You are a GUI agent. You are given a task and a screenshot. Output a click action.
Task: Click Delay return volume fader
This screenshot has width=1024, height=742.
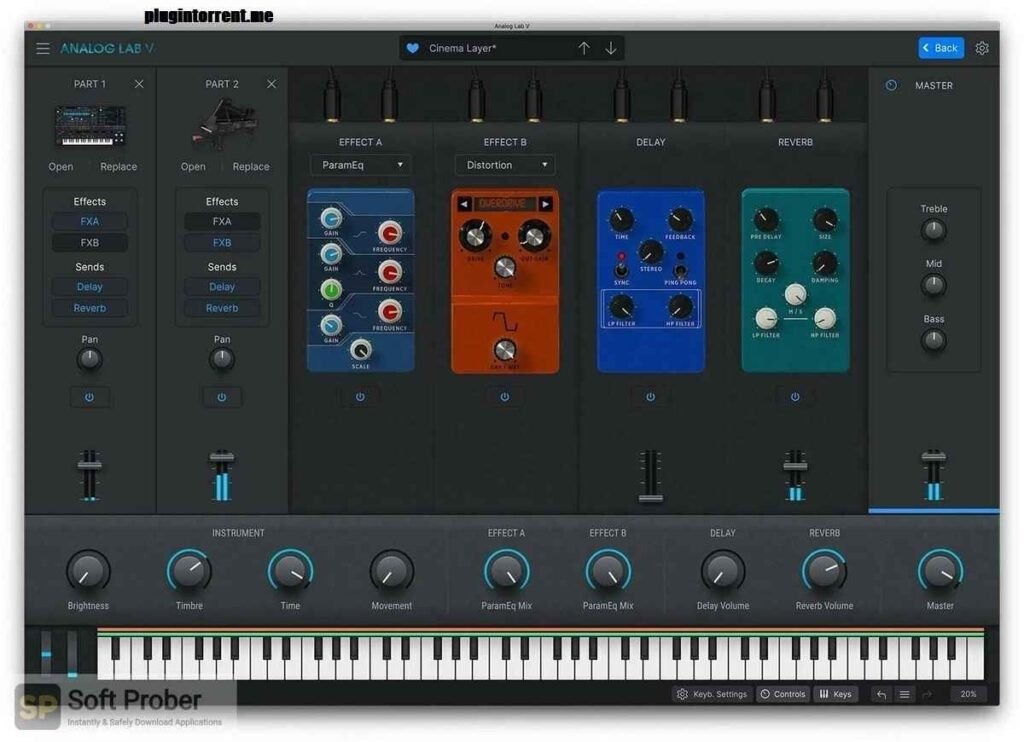point(650,498)
